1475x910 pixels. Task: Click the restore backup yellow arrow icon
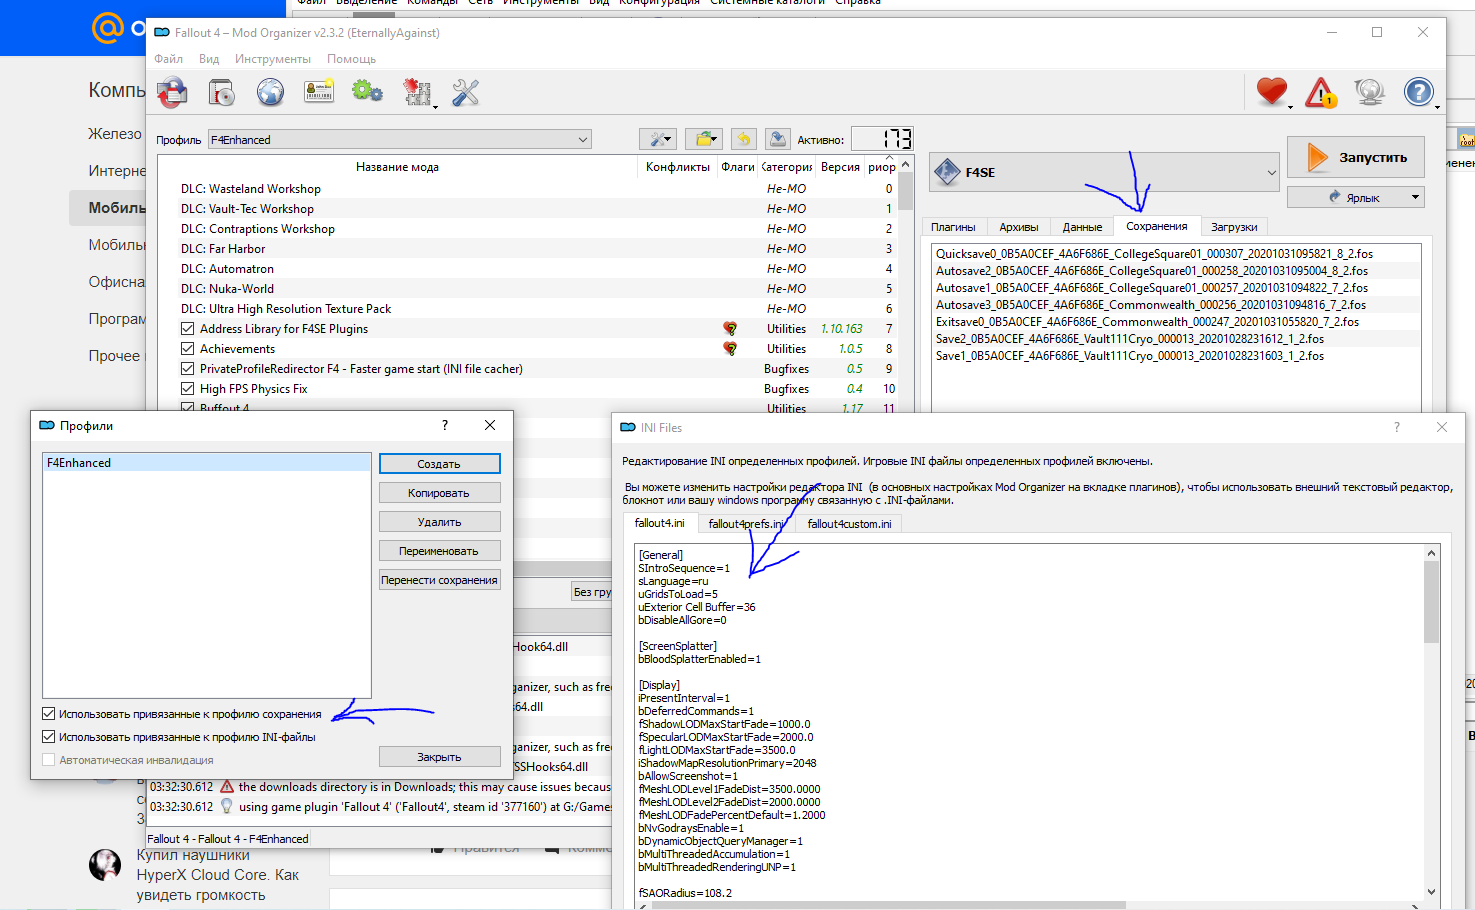coord(743,139)
